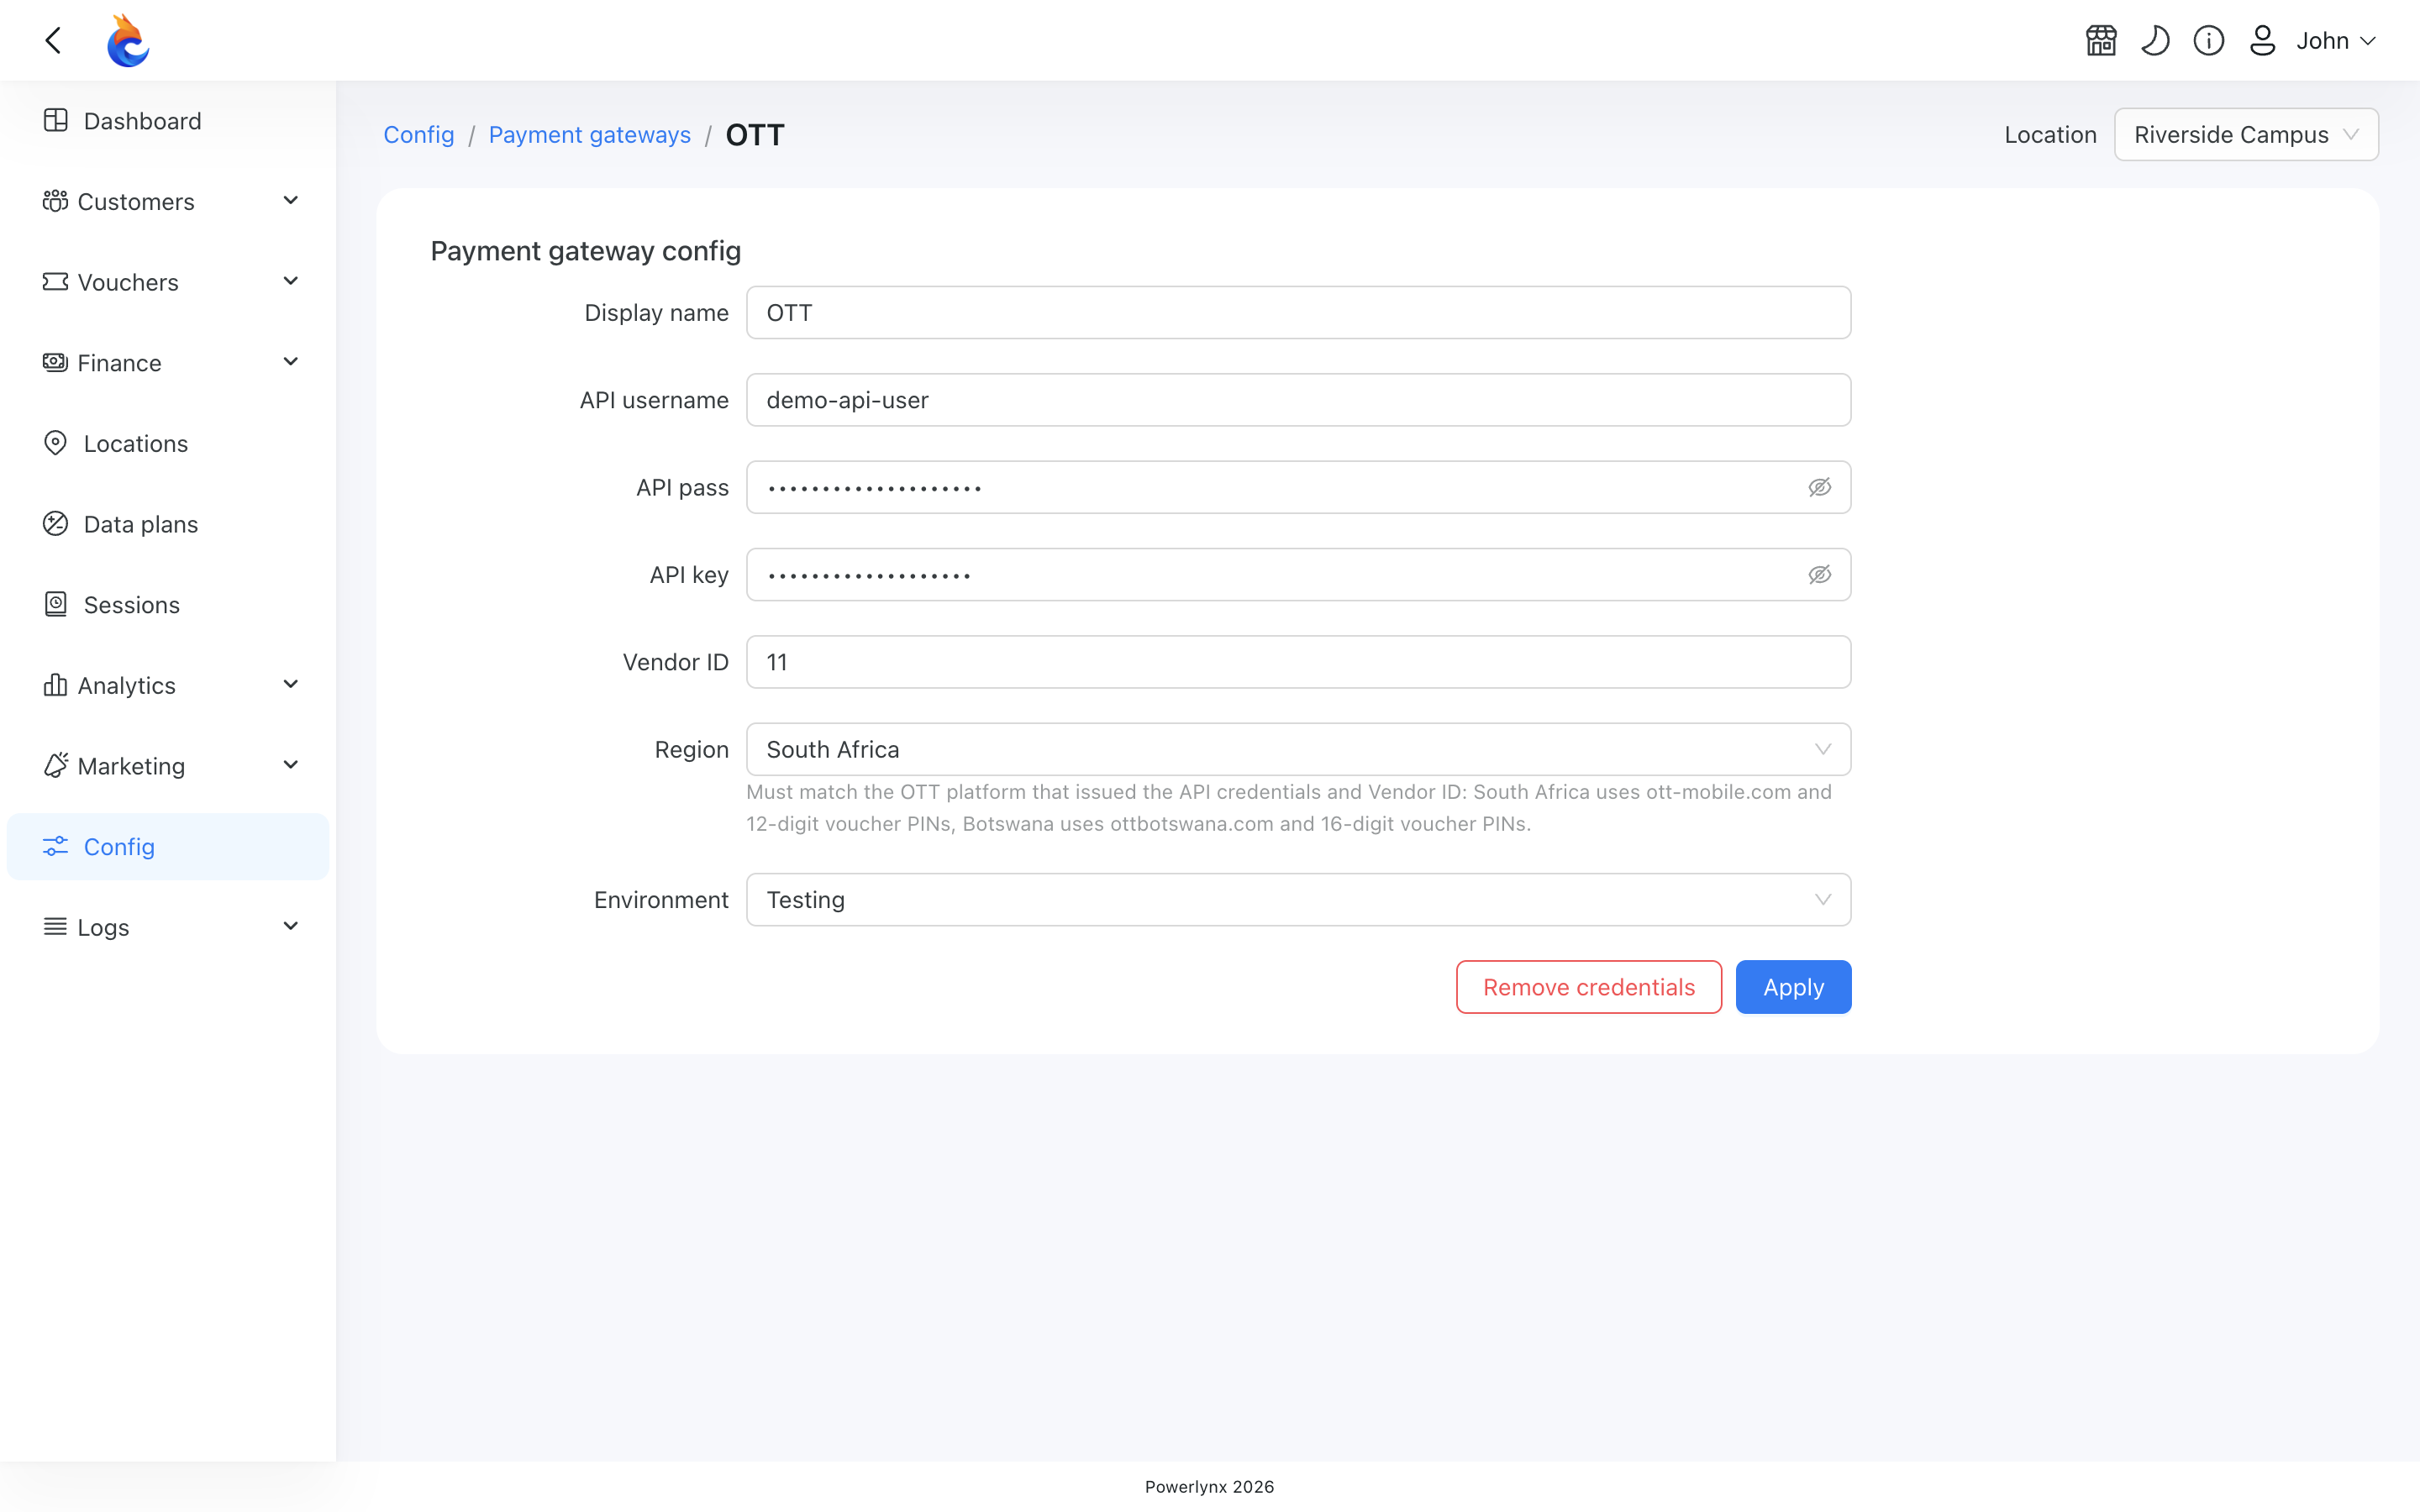
Task: Click the Powerlynx flame logo
Action: coord(128,40)
